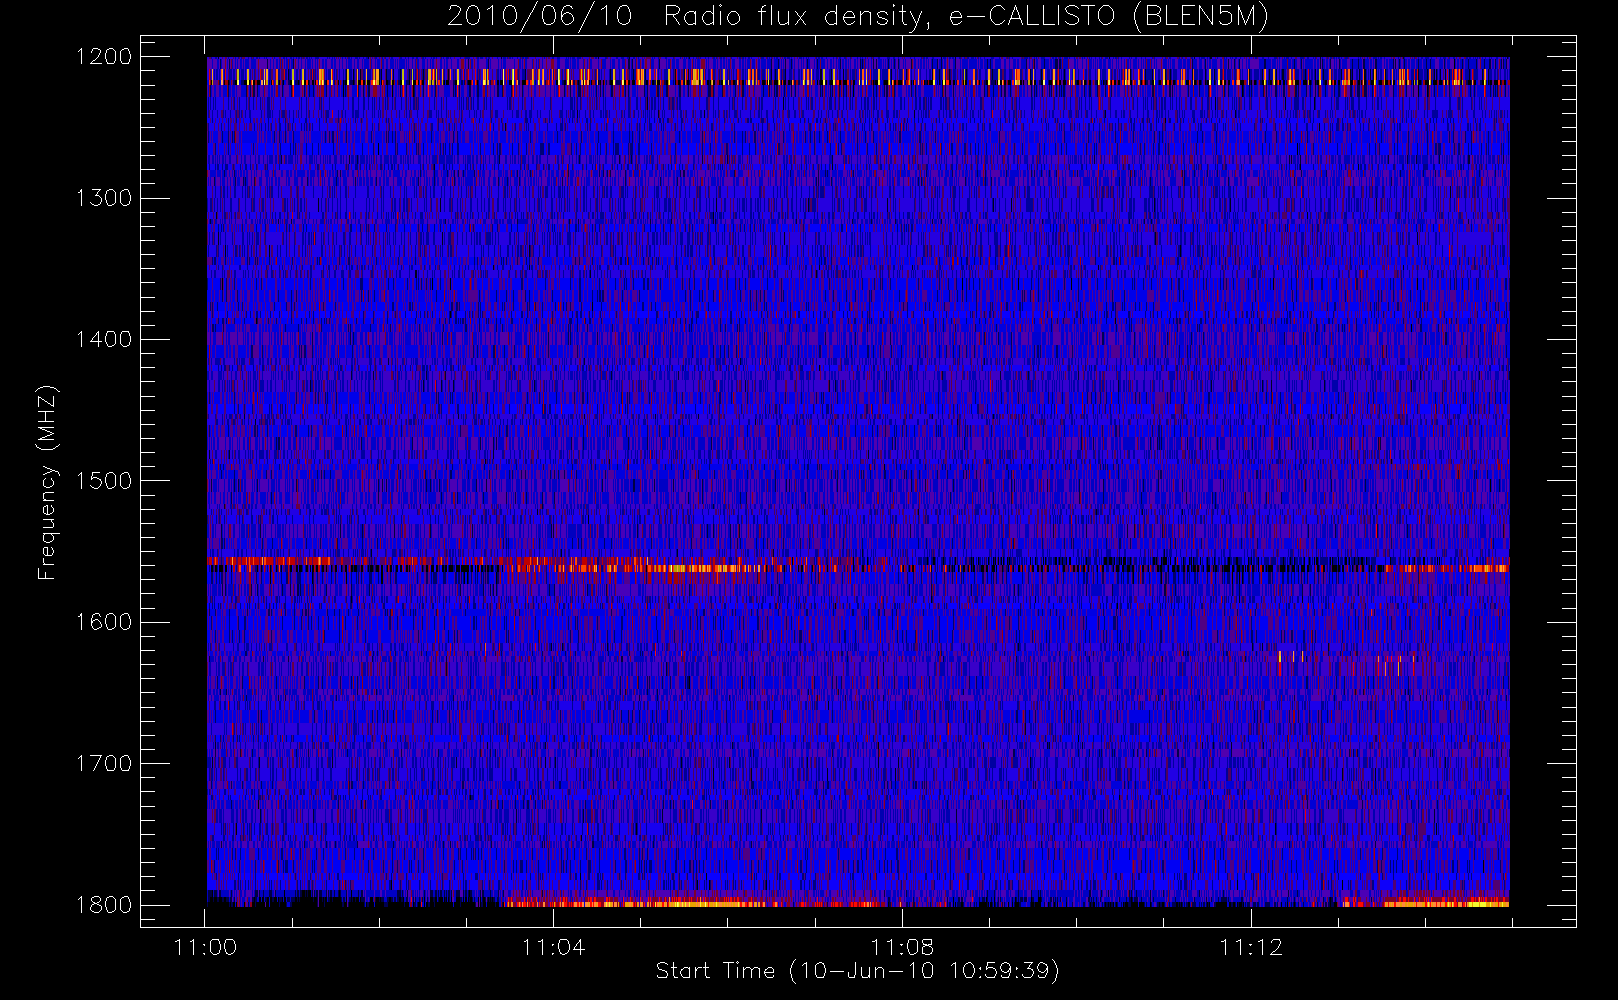Screen dimensions: 1618x1000
Task: Click the plot title "Radio flux density, e-CALLISTO (BLEN5M)"
Action: (966, 17)
